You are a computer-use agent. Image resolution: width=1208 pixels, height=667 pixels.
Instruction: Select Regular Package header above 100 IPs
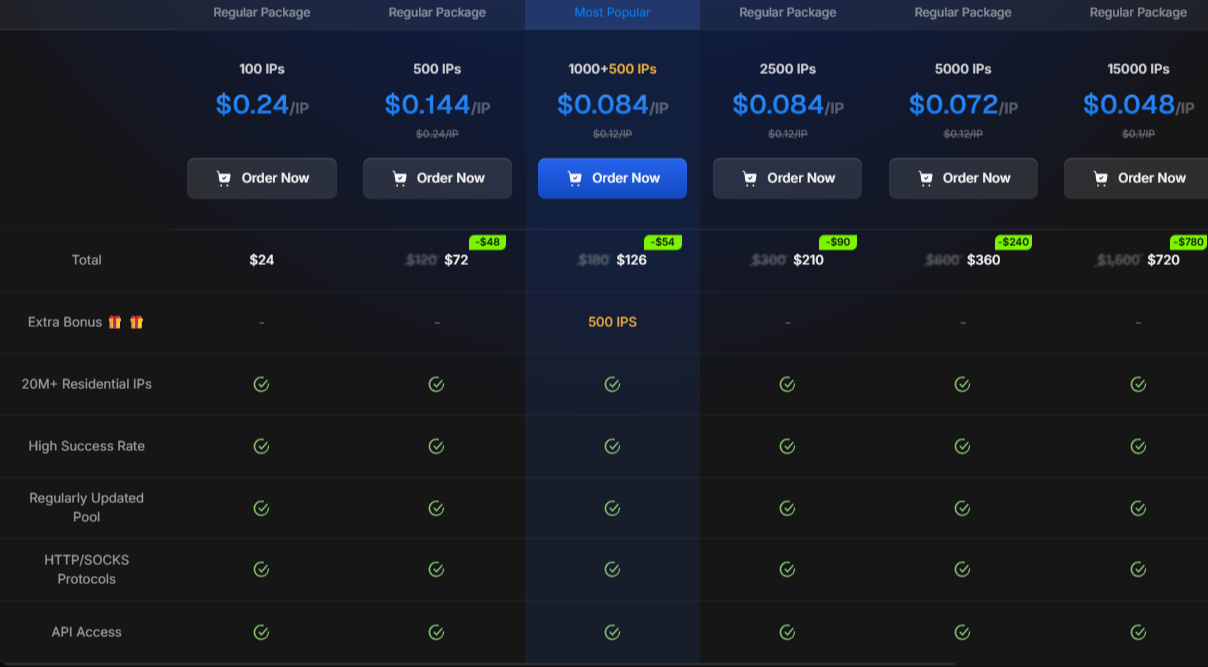click(x=262, y=13)
